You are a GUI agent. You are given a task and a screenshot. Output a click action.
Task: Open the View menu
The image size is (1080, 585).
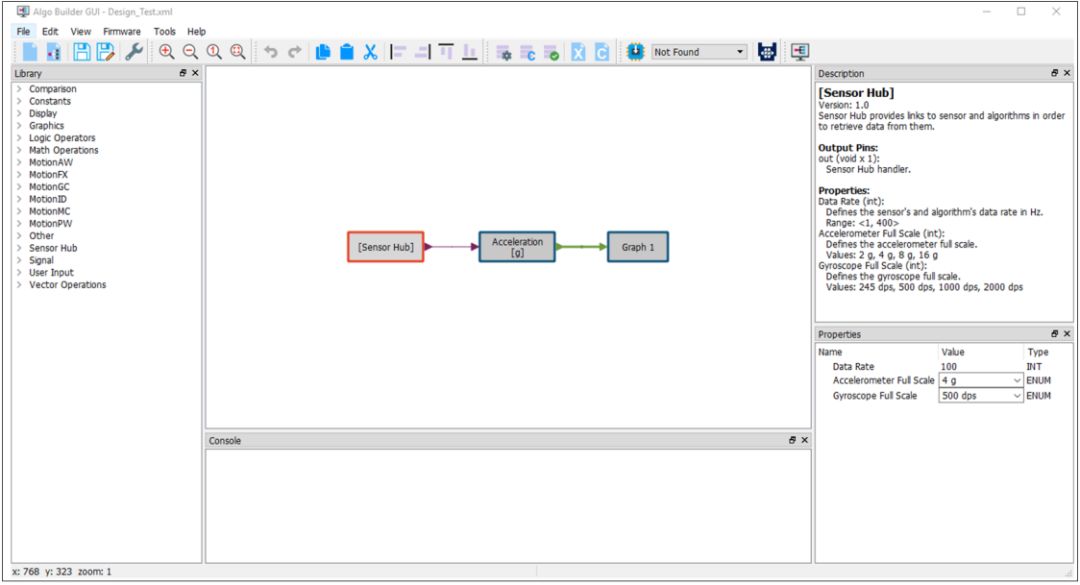point(81,32)
